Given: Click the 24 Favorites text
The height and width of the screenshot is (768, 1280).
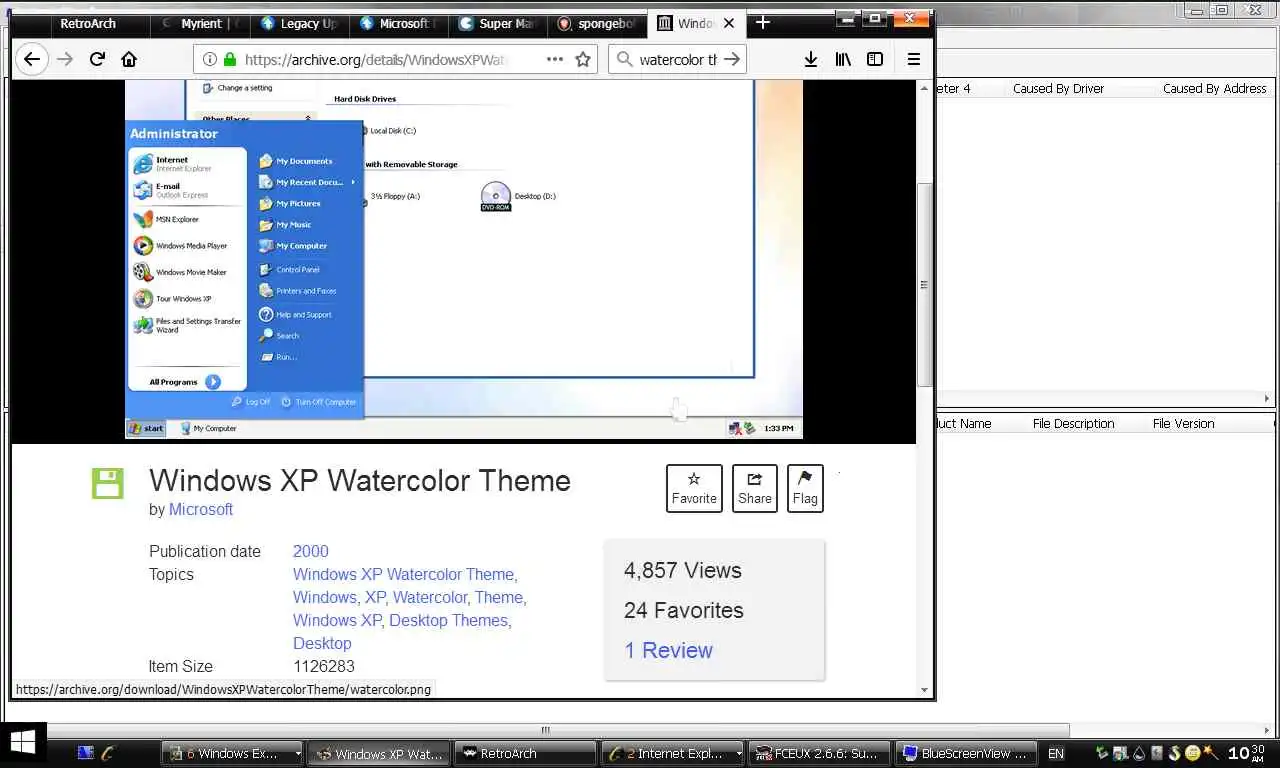Looking at the screenshot, I should pyautogui.click(x=684, y=610).
